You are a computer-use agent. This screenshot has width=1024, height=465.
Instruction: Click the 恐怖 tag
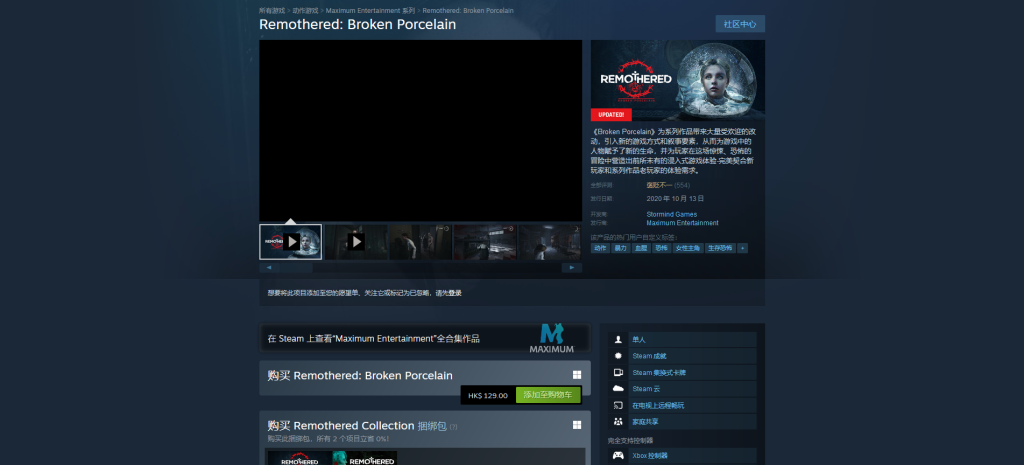[662, 248]
